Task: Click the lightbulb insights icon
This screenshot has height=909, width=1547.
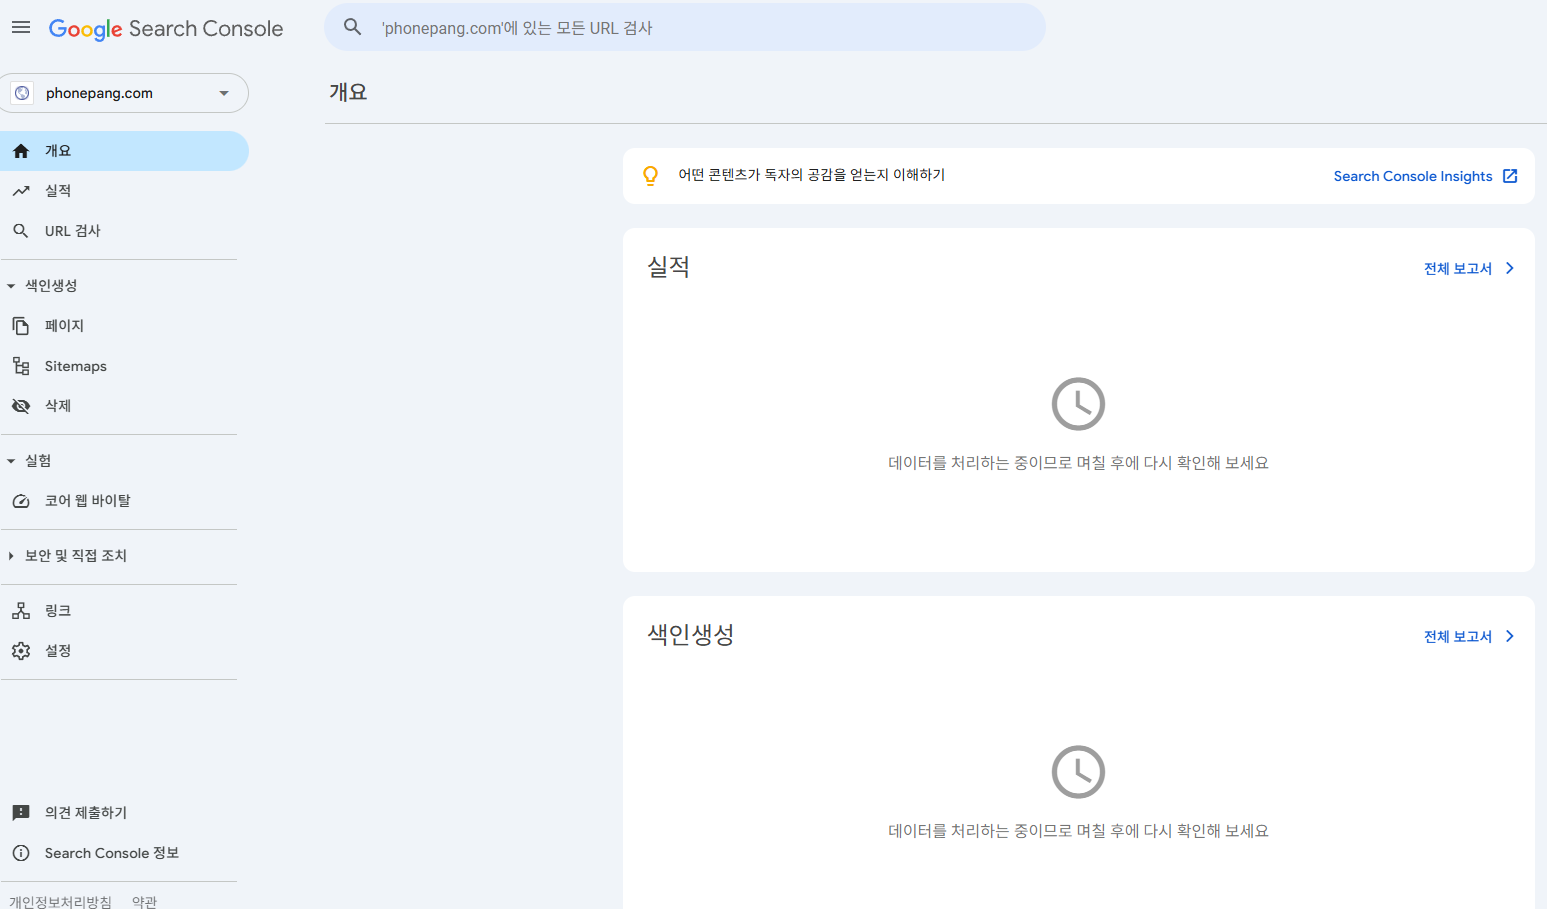Action: 650,176
